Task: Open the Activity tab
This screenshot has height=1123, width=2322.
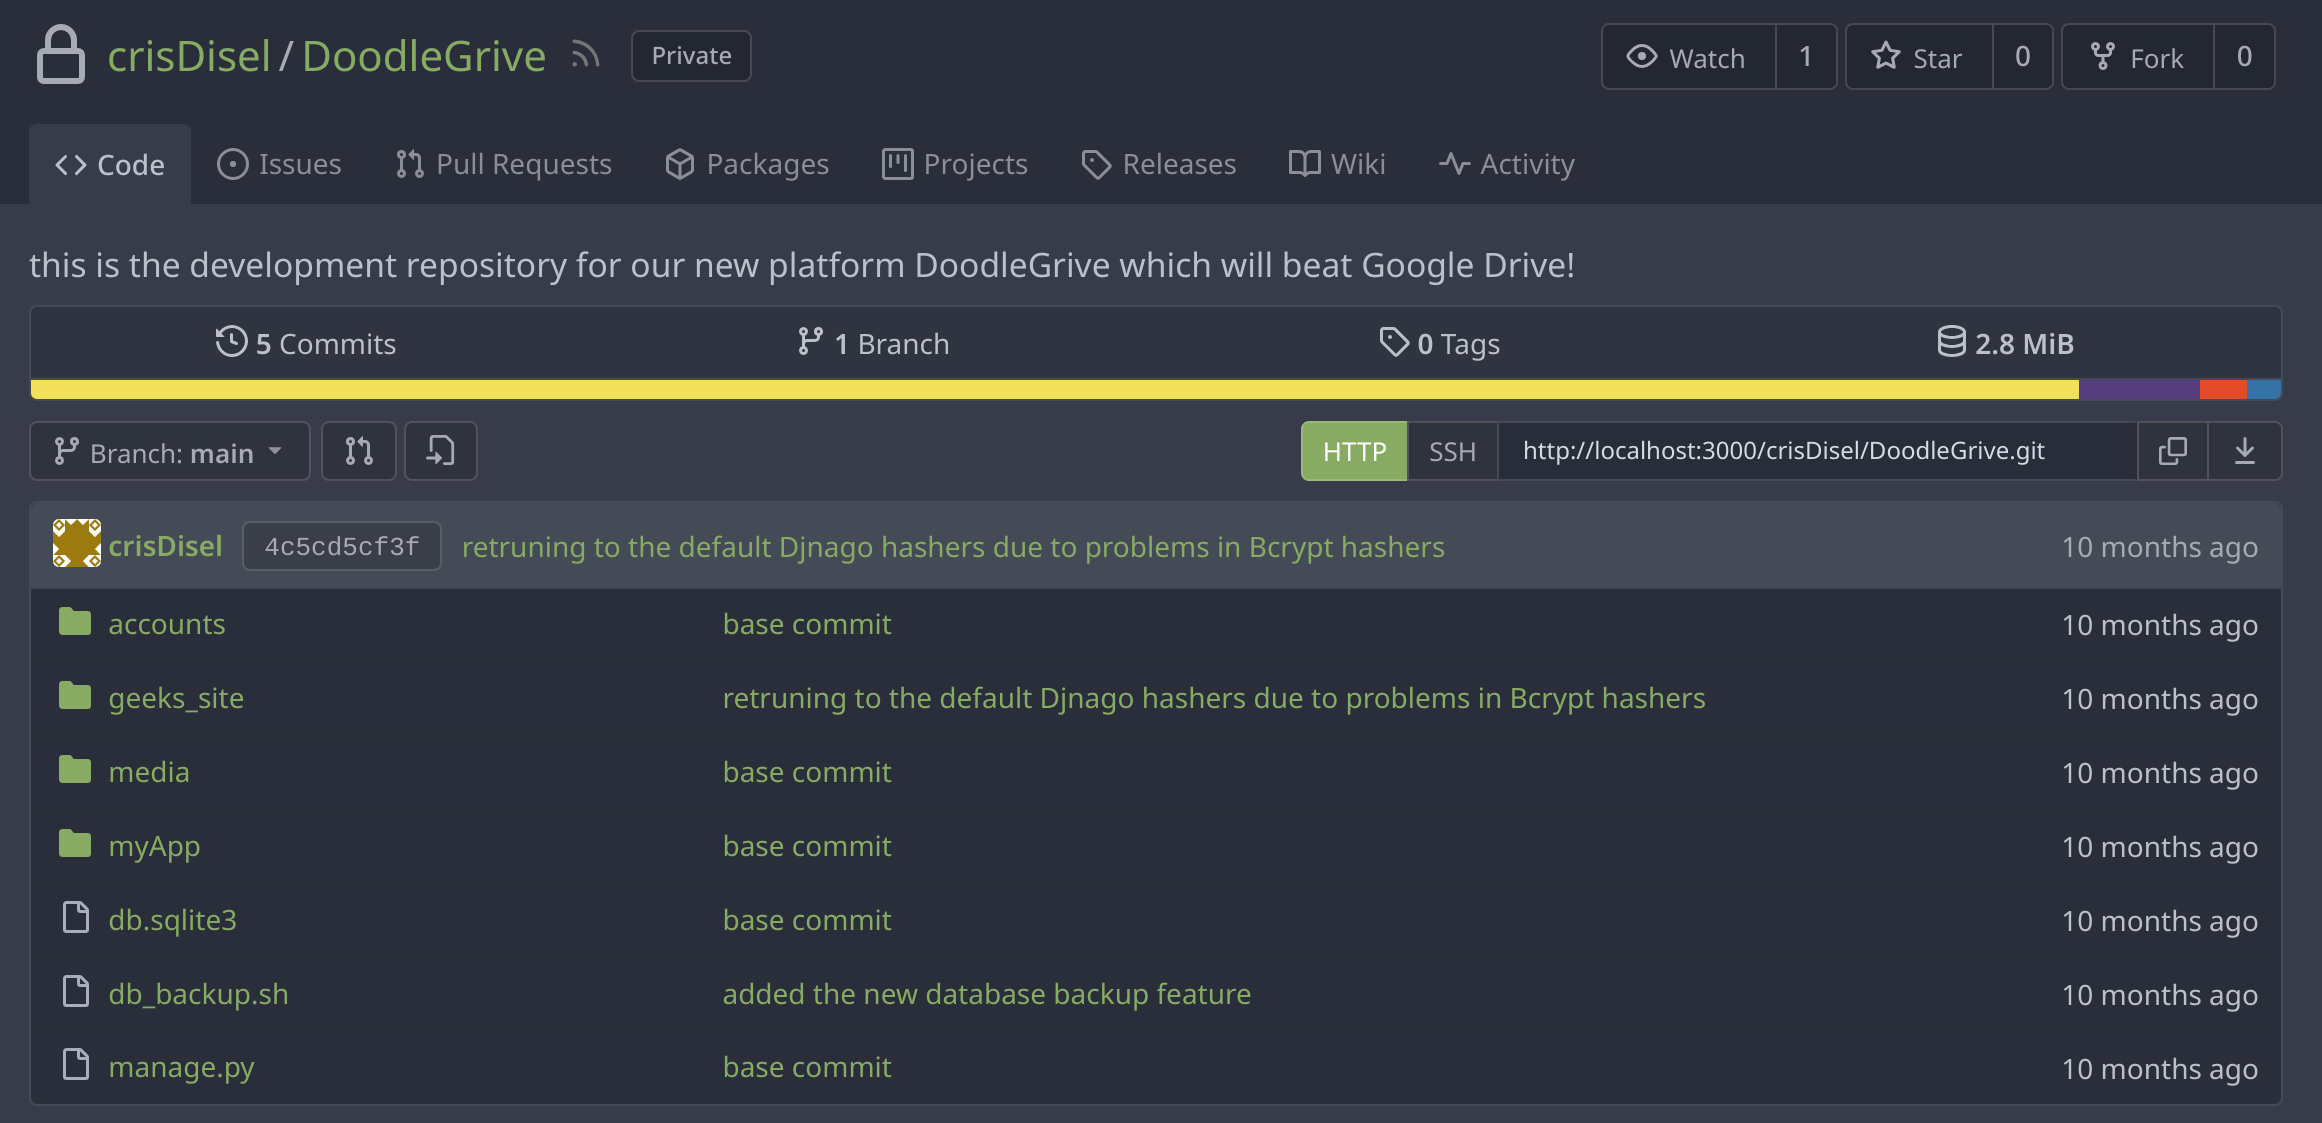Action: (x=1507, y=164)
